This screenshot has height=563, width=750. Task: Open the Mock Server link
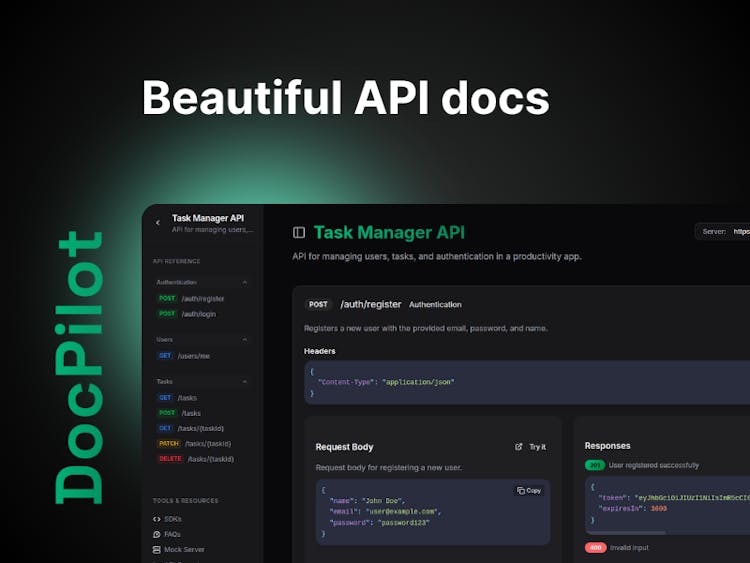pyautogui.click(x=184, y=550)
